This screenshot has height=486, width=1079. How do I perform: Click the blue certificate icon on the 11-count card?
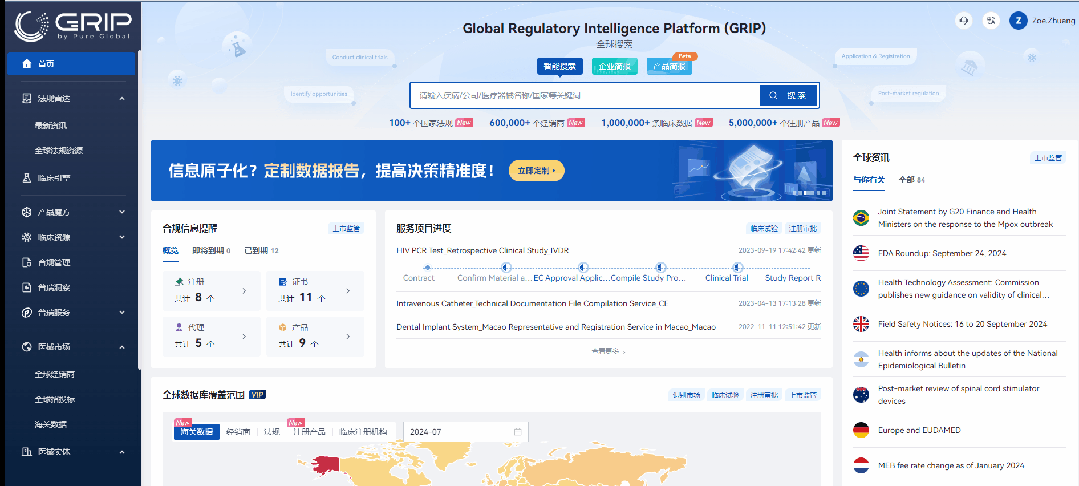pyautogui.click(x=282, y=282)
